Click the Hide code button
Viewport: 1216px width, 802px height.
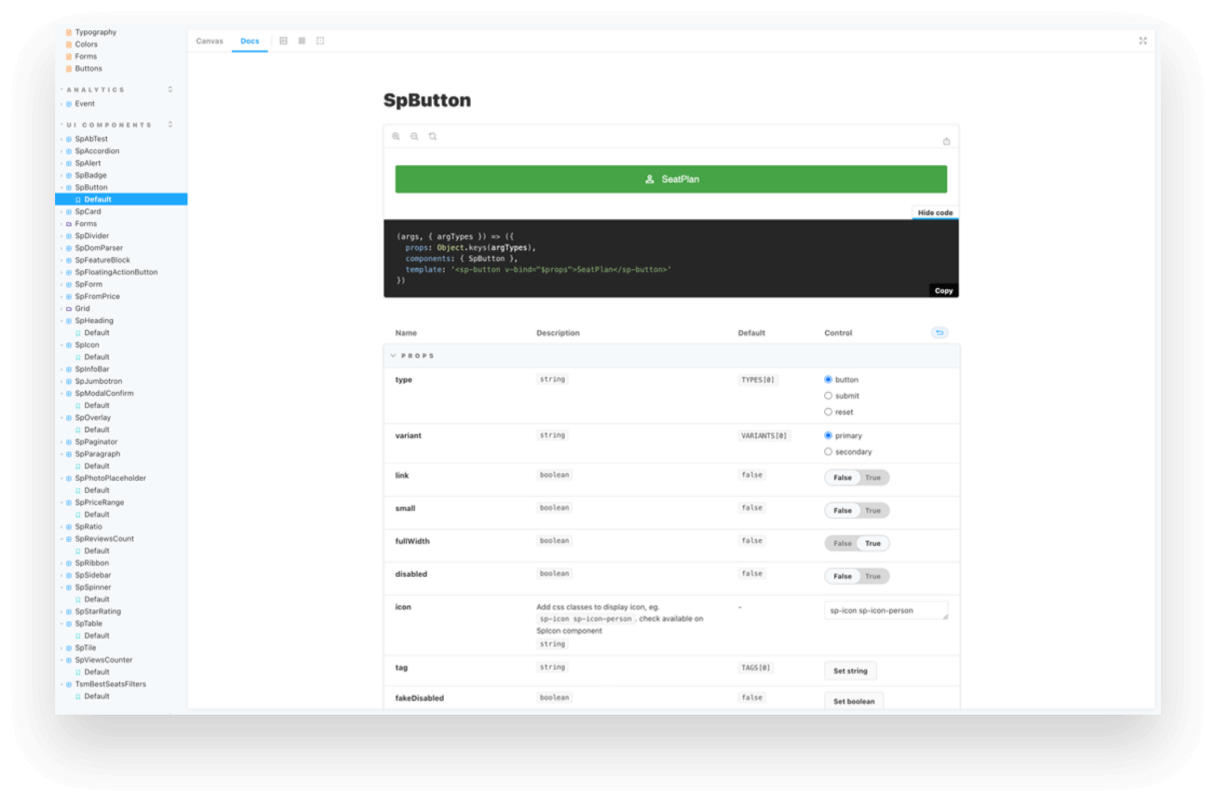pos(934,212)
